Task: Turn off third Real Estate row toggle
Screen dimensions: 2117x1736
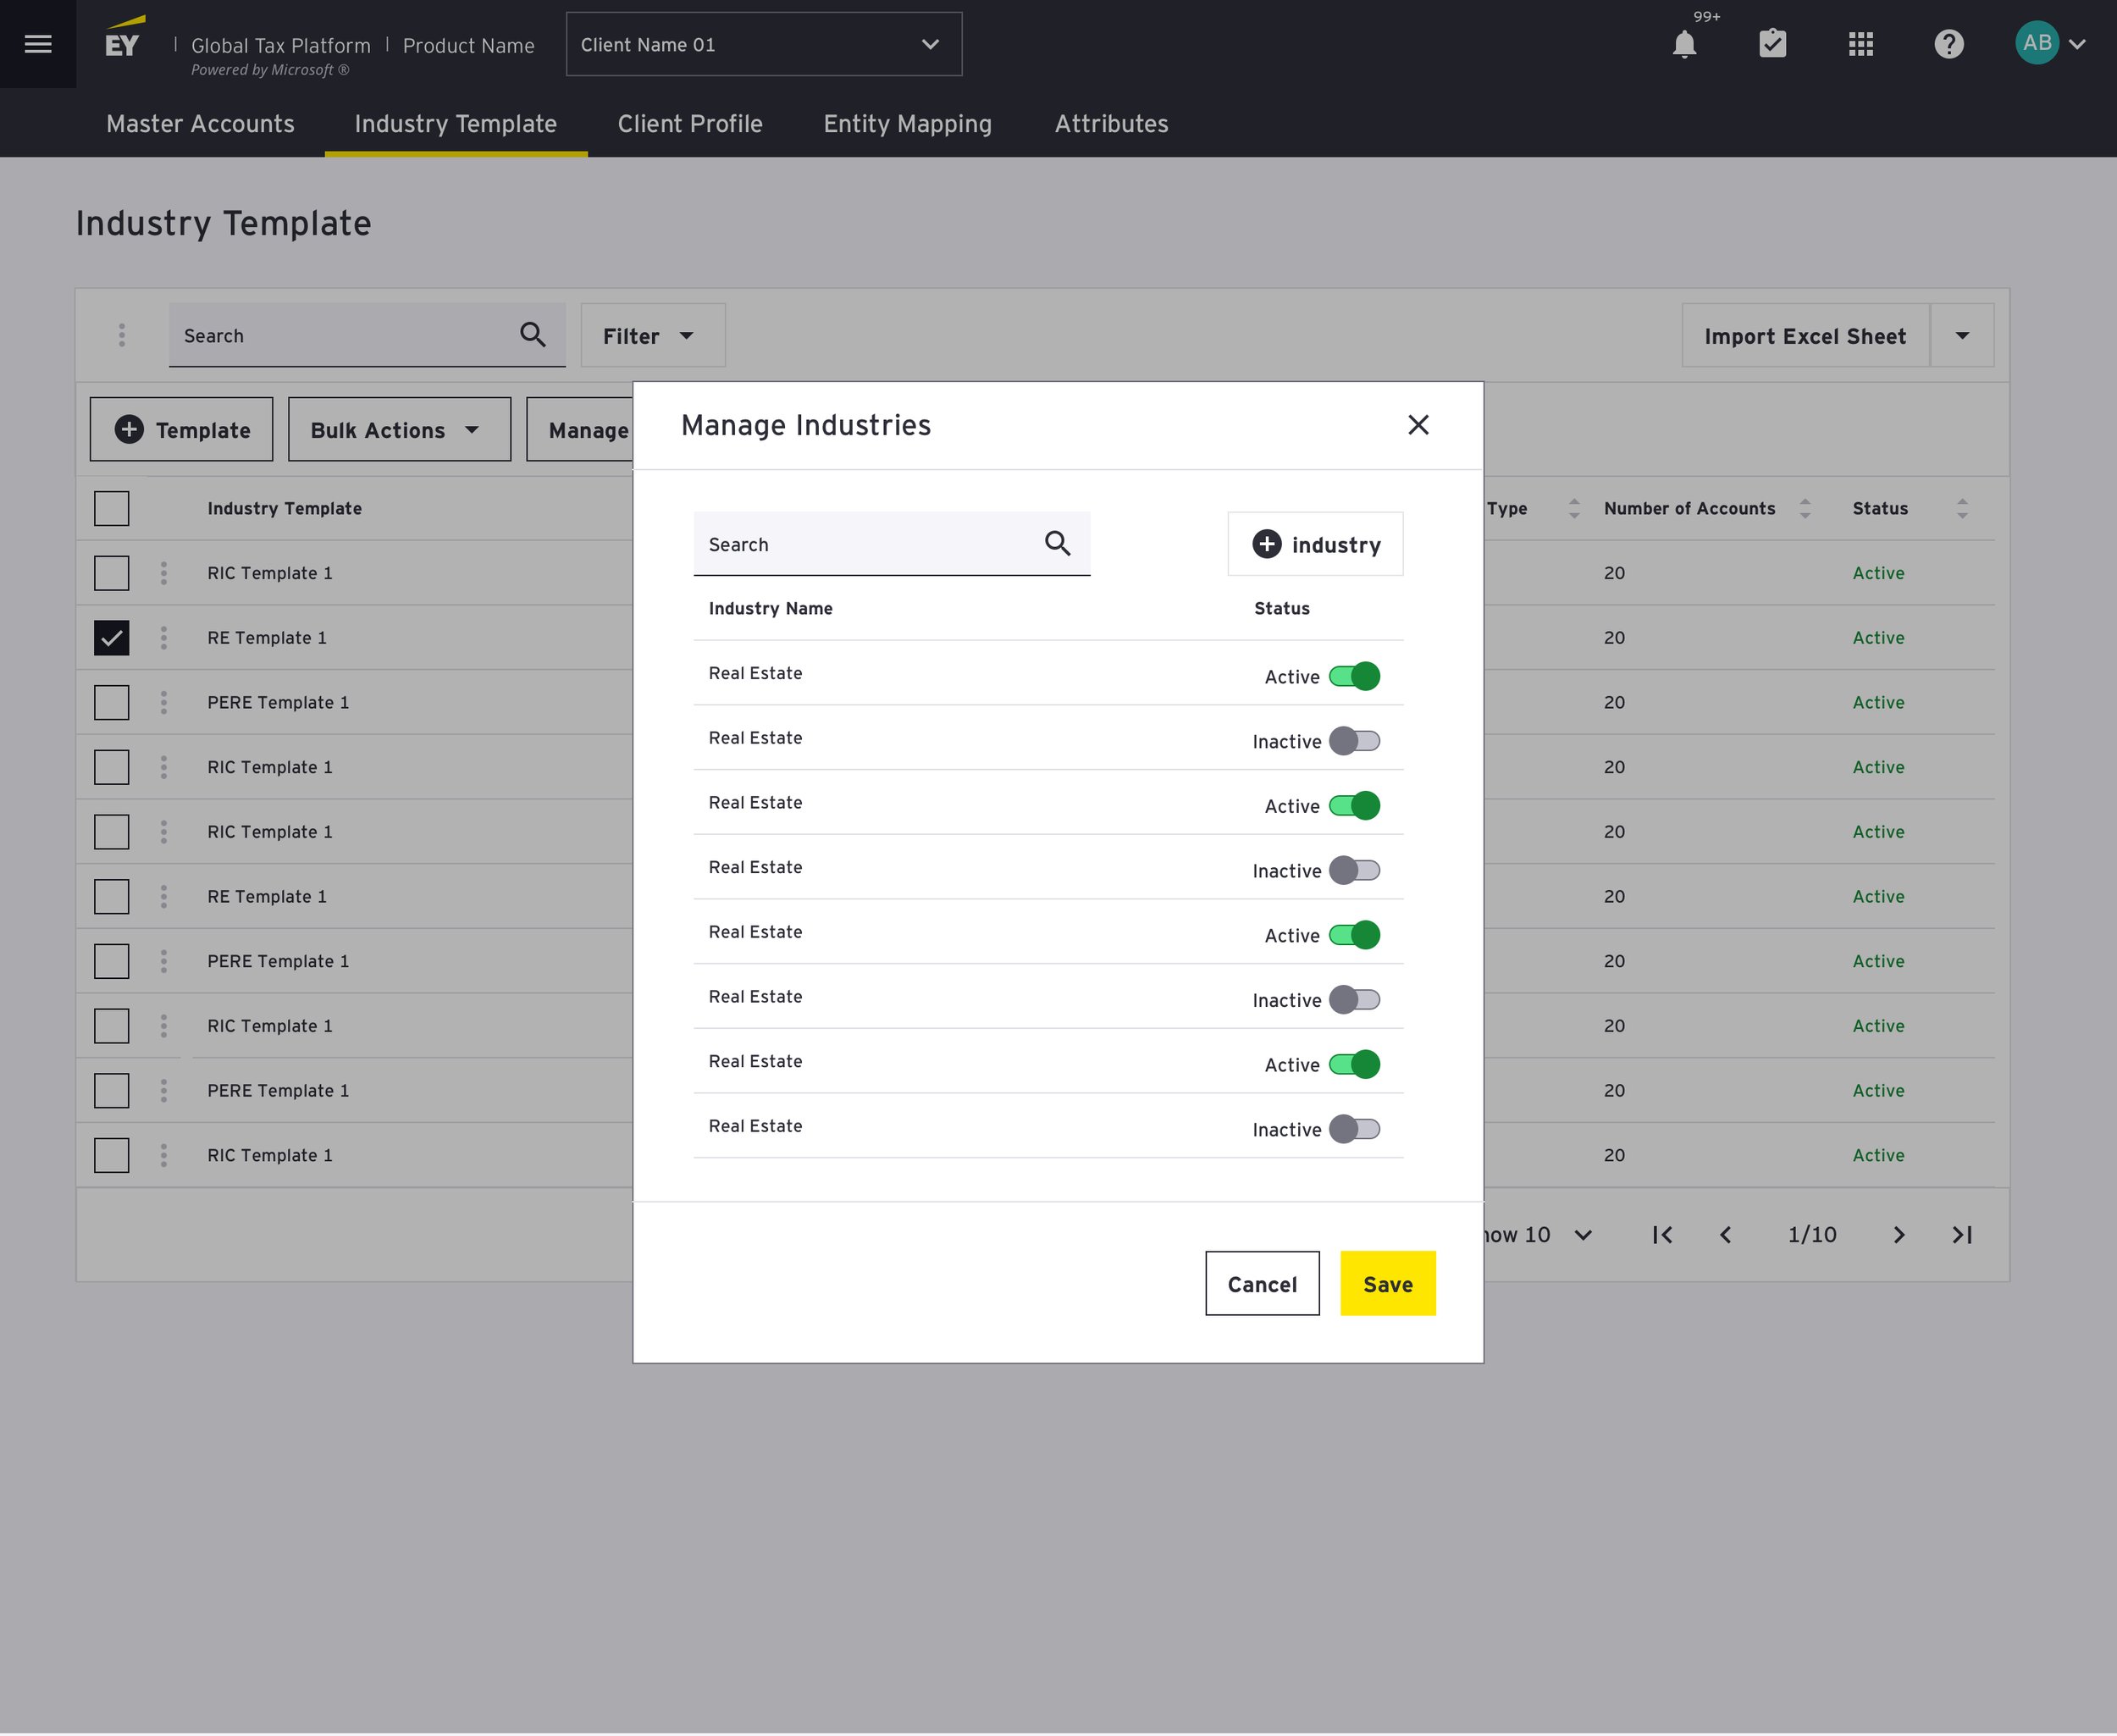Action: pyautogui.click(x=1354, y=806)
